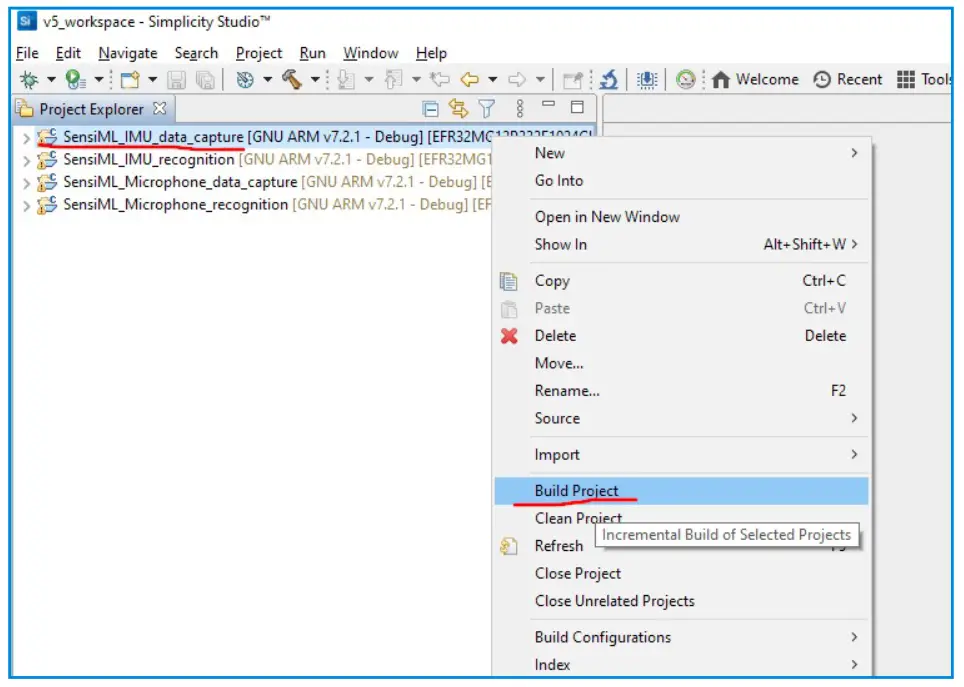
Task: Open the Navigate menu
Action: [x=125, y=53]
